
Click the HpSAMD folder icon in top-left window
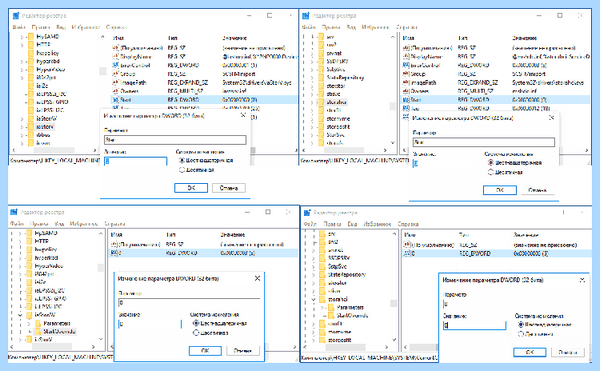click(31, 37)
